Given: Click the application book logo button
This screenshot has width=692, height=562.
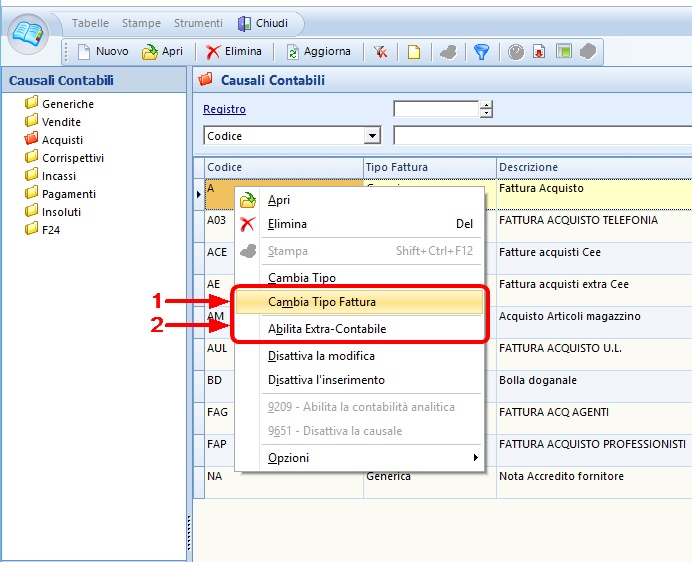Looking at the screenshot, I should [30, 34].
